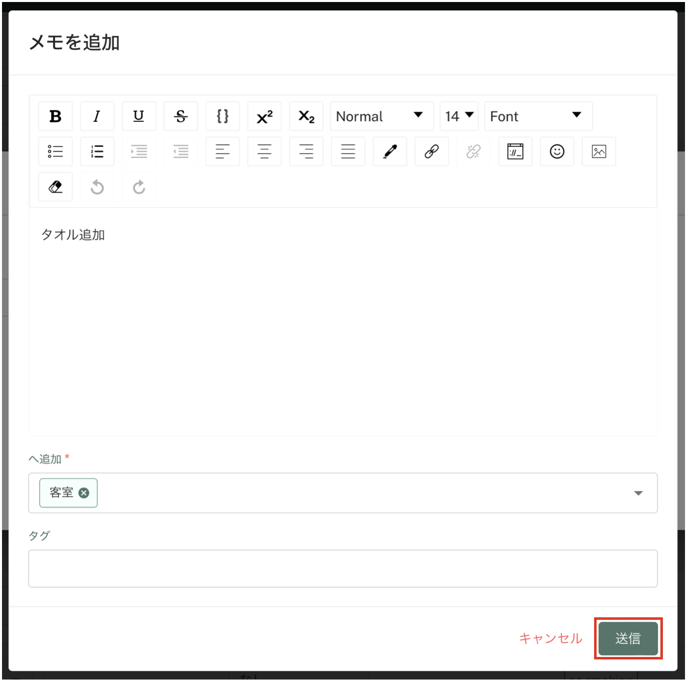Click the キャンセル link
Viewport: 688px width, 680px height.
[x=550, y=638]
